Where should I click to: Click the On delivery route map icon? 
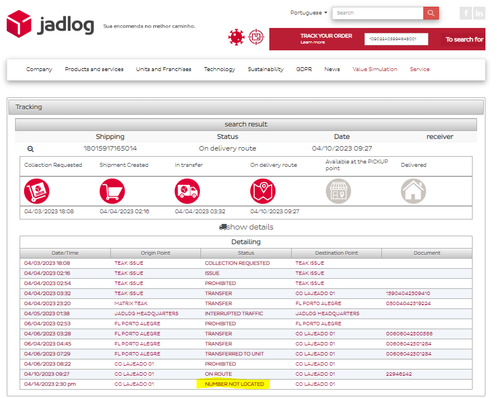click(263, 191)
